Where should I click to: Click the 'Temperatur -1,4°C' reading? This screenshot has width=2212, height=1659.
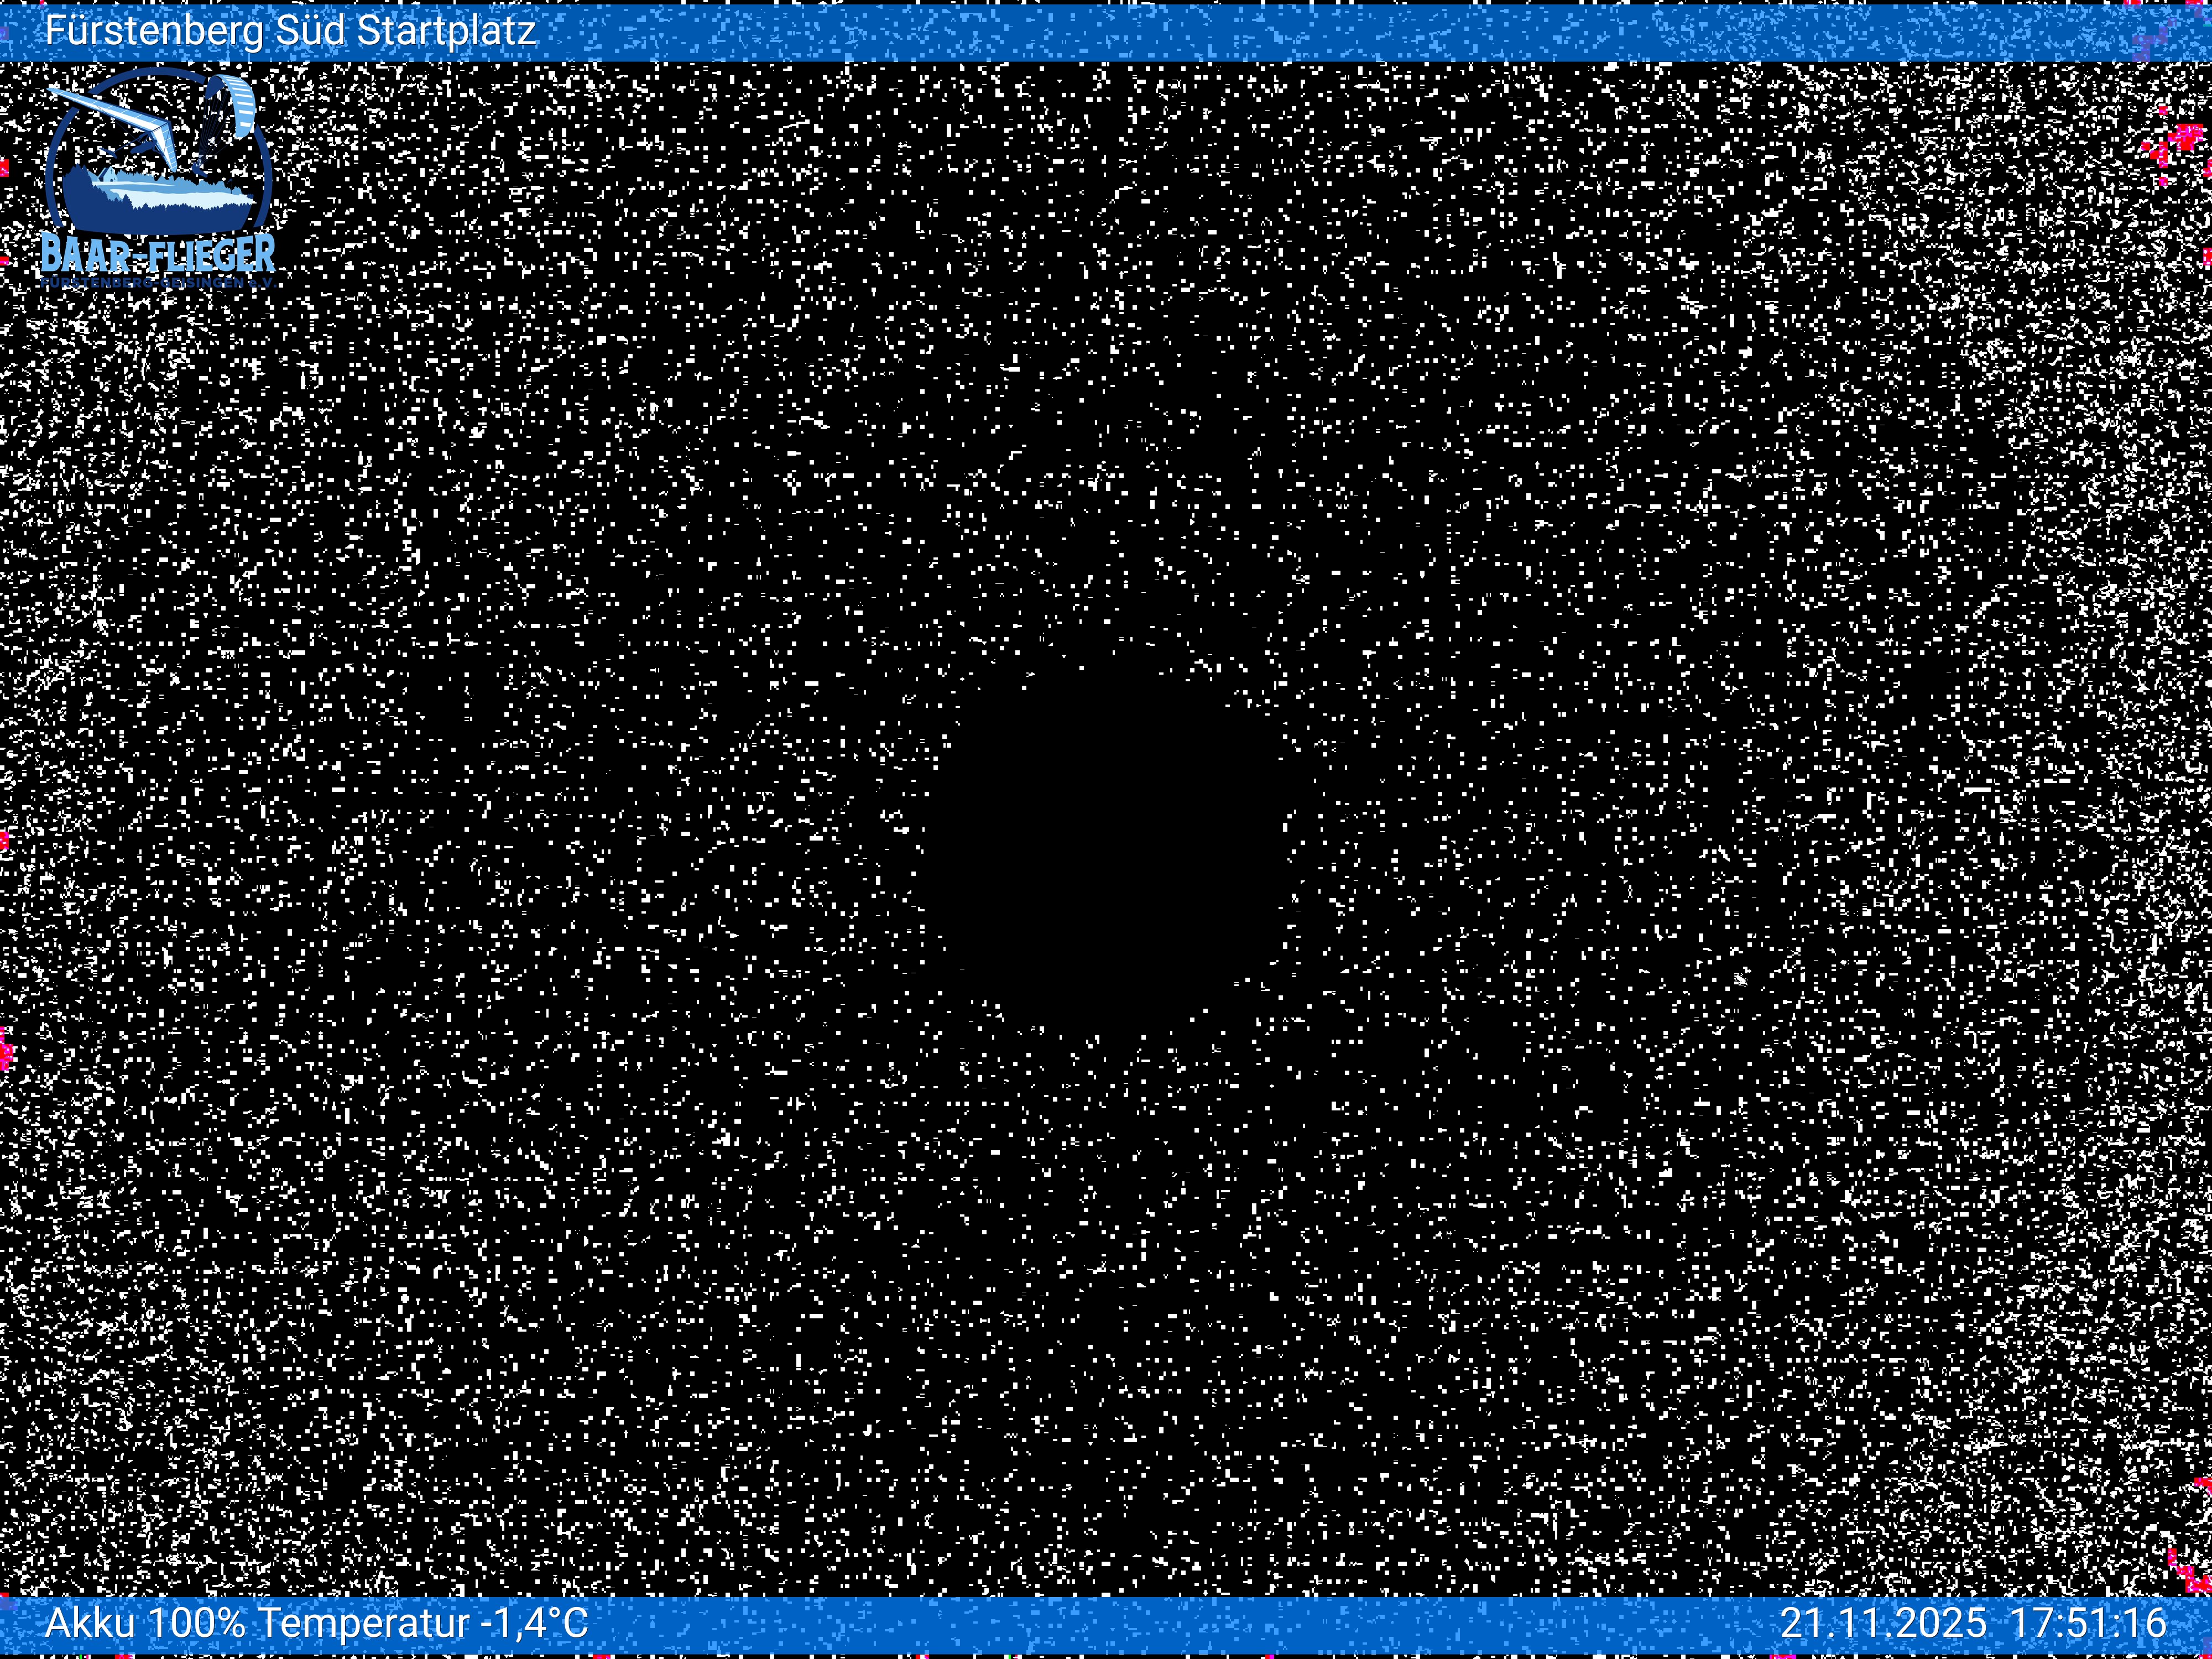click(424, 1622)
